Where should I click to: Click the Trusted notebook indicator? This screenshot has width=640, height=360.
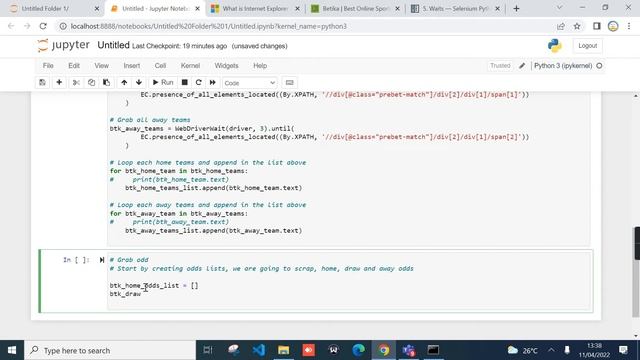click(500, 66)
